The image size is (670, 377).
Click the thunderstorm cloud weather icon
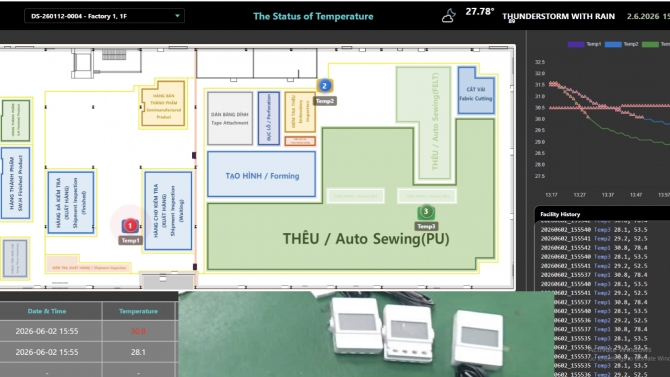[x=448, y=16]
